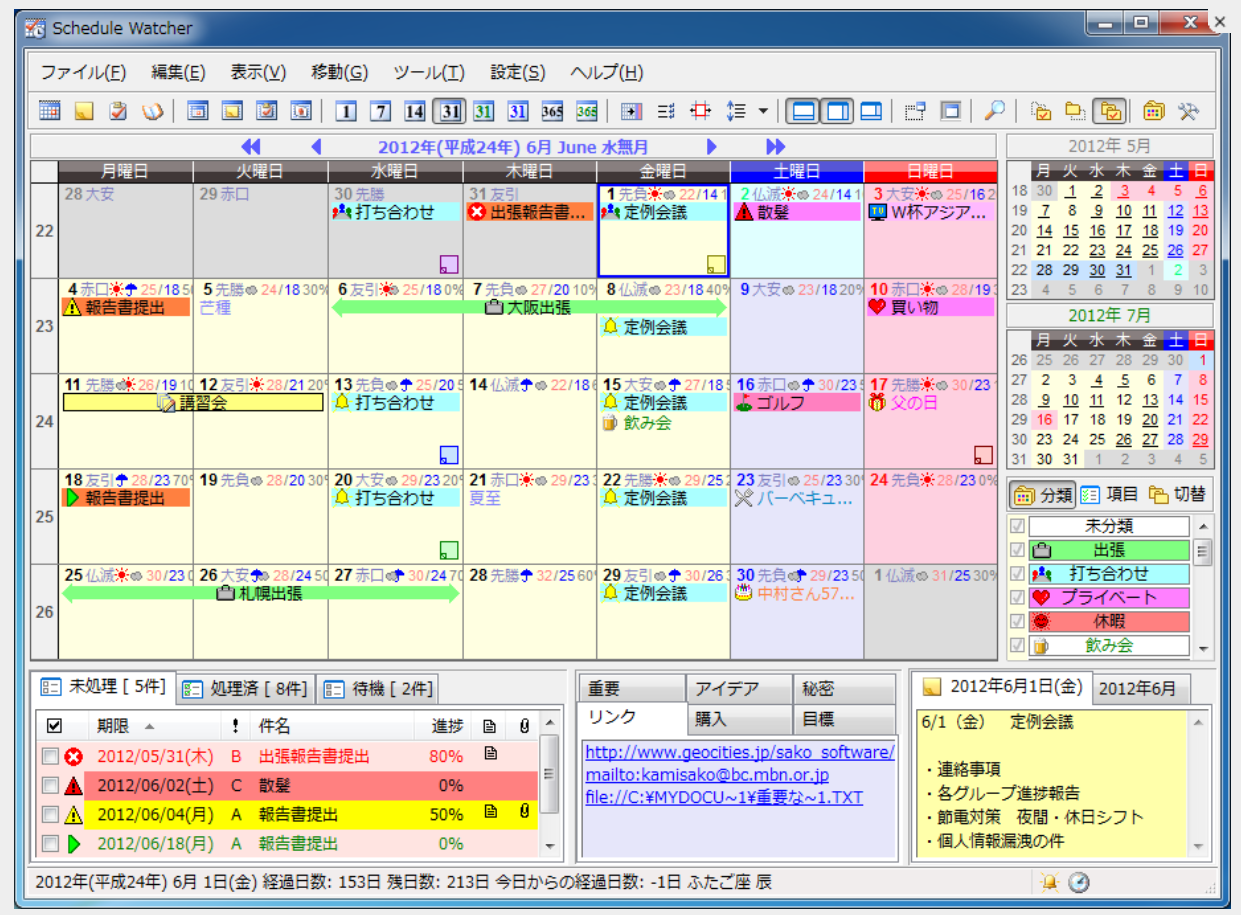Select the 札幌出張 event bar
The image size is (1241, 915).
[260, 593]
